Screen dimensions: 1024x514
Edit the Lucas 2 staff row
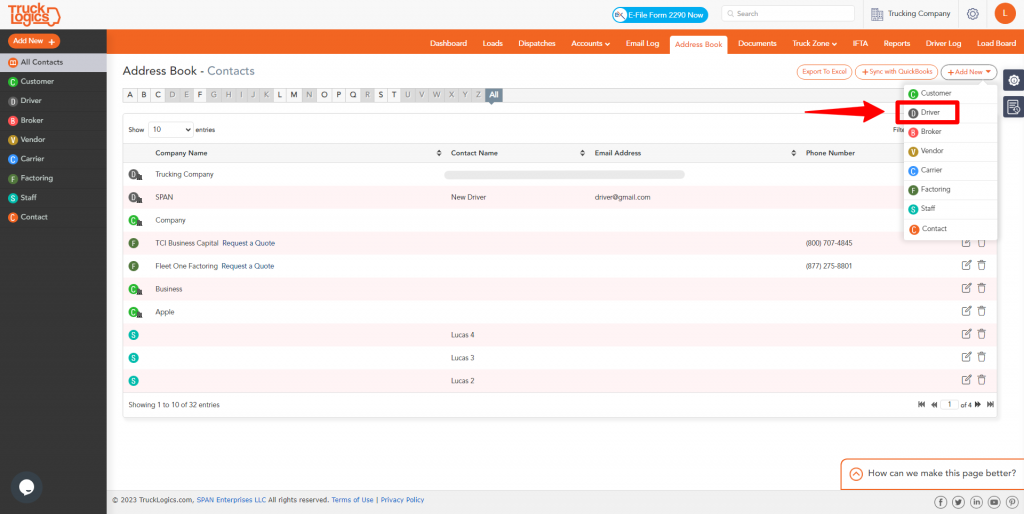click(x=967, y=379)
